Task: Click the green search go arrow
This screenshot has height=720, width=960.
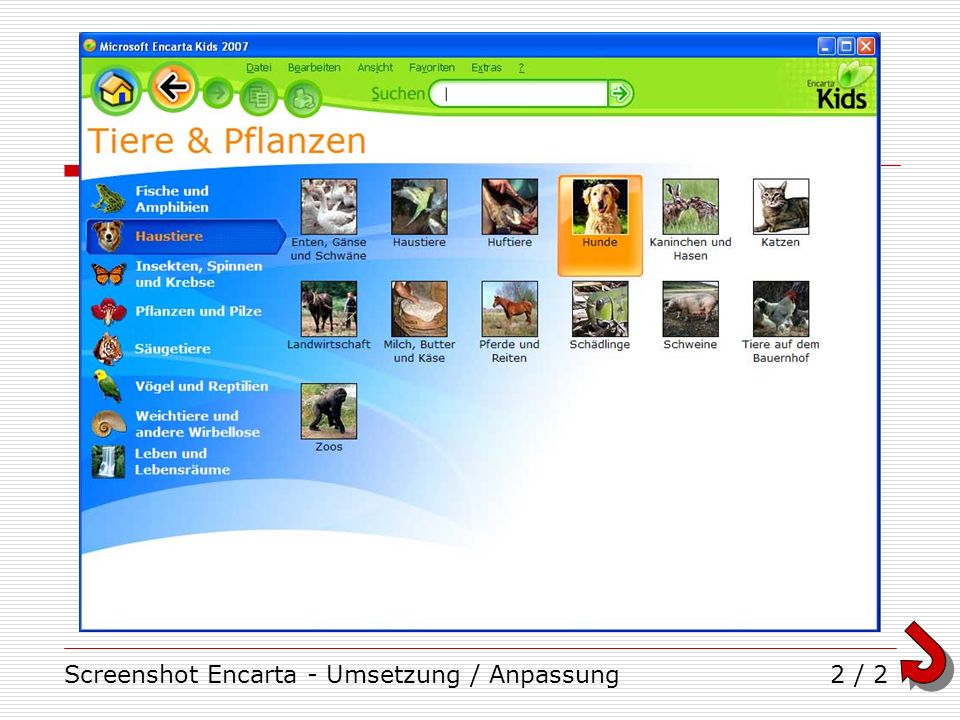Action: (x=621, y=94)
